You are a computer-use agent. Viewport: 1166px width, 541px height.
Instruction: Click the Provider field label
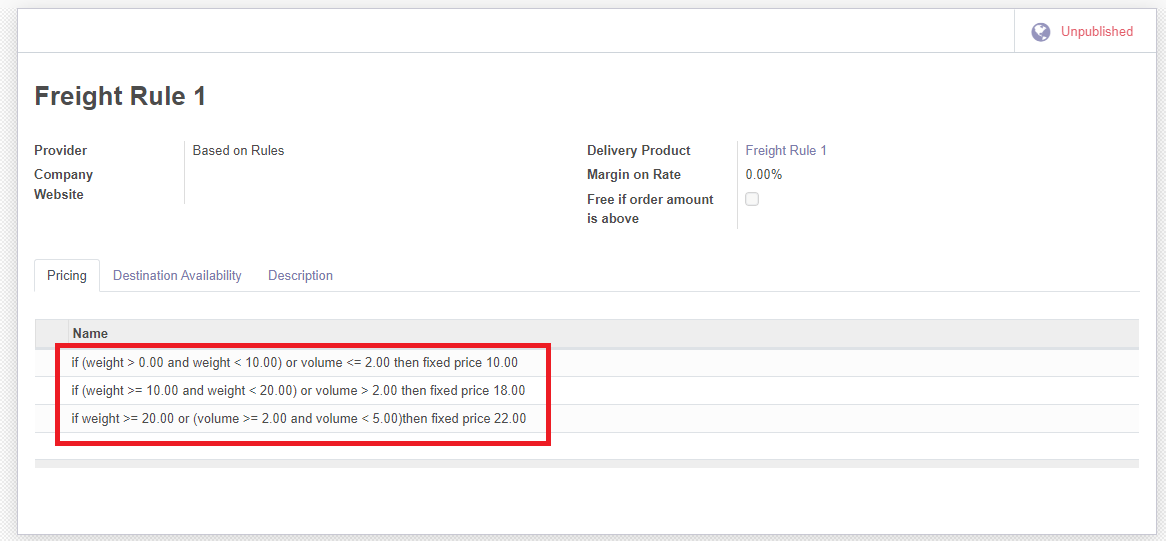(61, 150)
